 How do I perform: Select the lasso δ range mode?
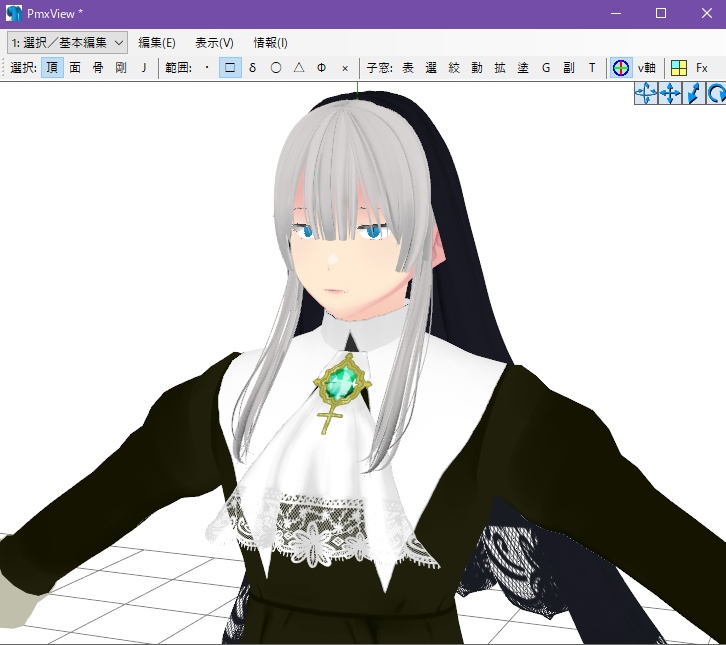(252, 68)
